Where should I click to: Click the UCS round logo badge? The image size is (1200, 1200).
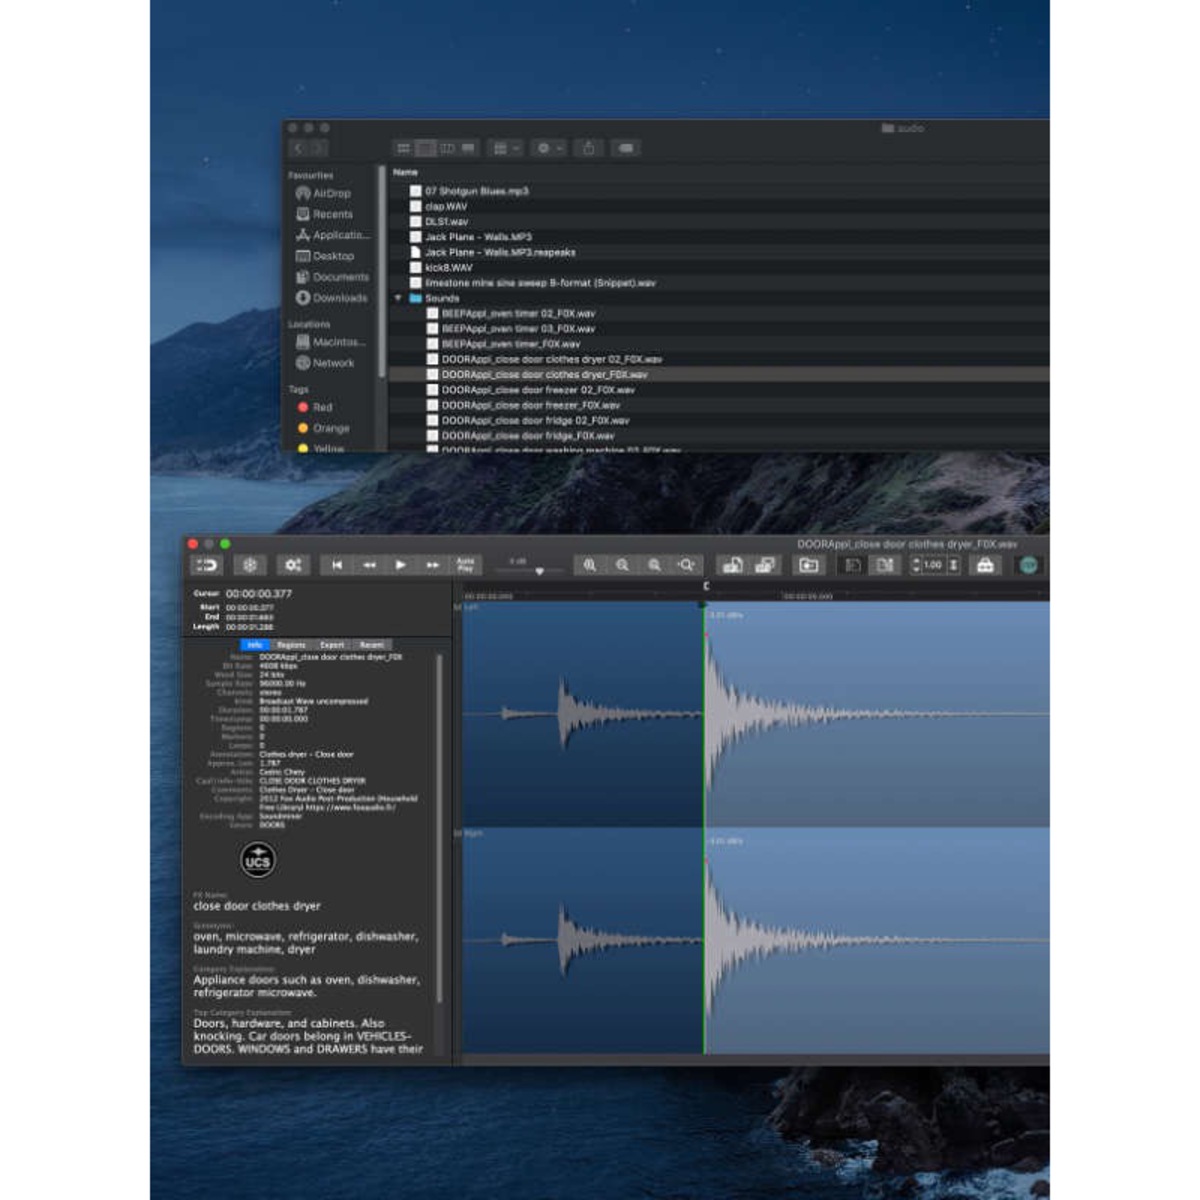258,860
